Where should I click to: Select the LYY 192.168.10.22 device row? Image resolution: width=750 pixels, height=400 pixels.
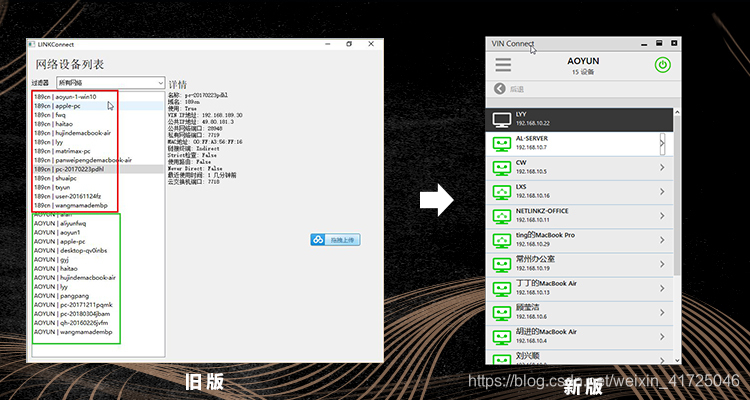[579, 120]
